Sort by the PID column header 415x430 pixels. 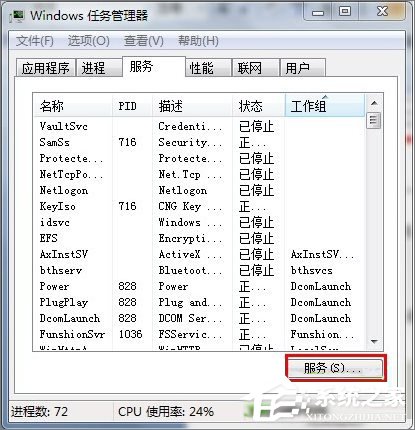132,106
